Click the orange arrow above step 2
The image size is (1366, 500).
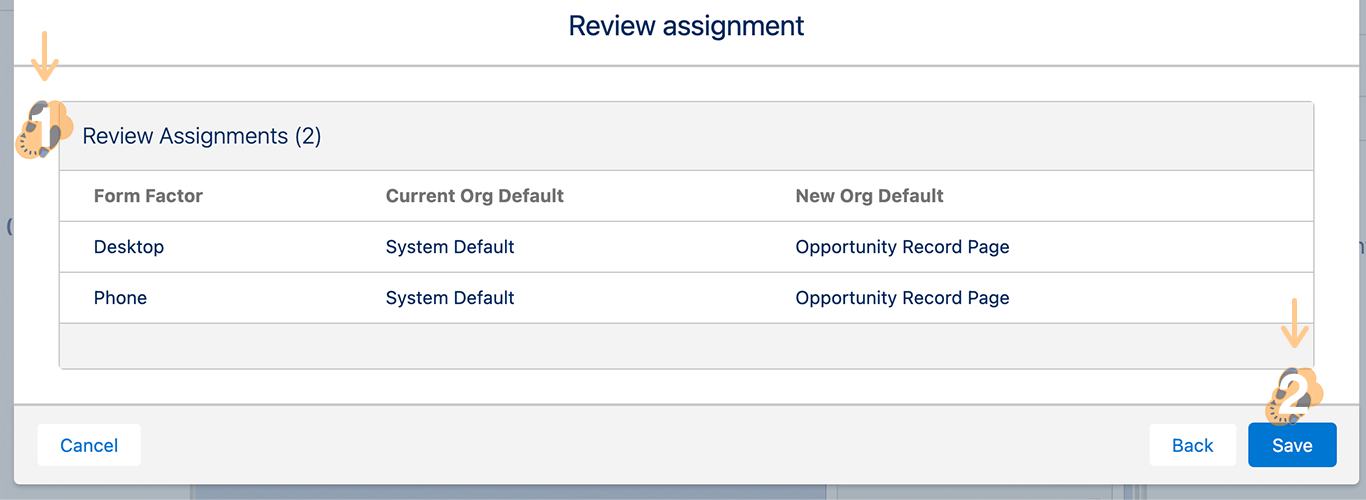(1295, 323)
